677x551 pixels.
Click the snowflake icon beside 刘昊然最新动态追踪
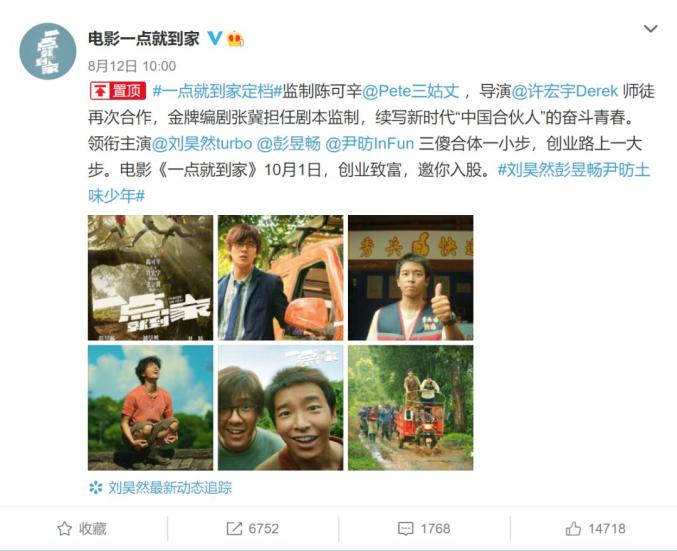[x=95, y=488]
